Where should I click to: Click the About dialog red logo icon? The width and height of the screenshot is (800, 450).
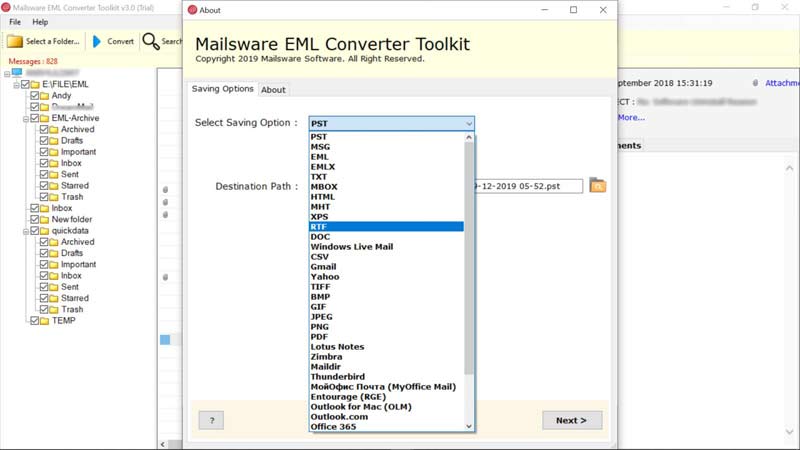pos(192,10)
